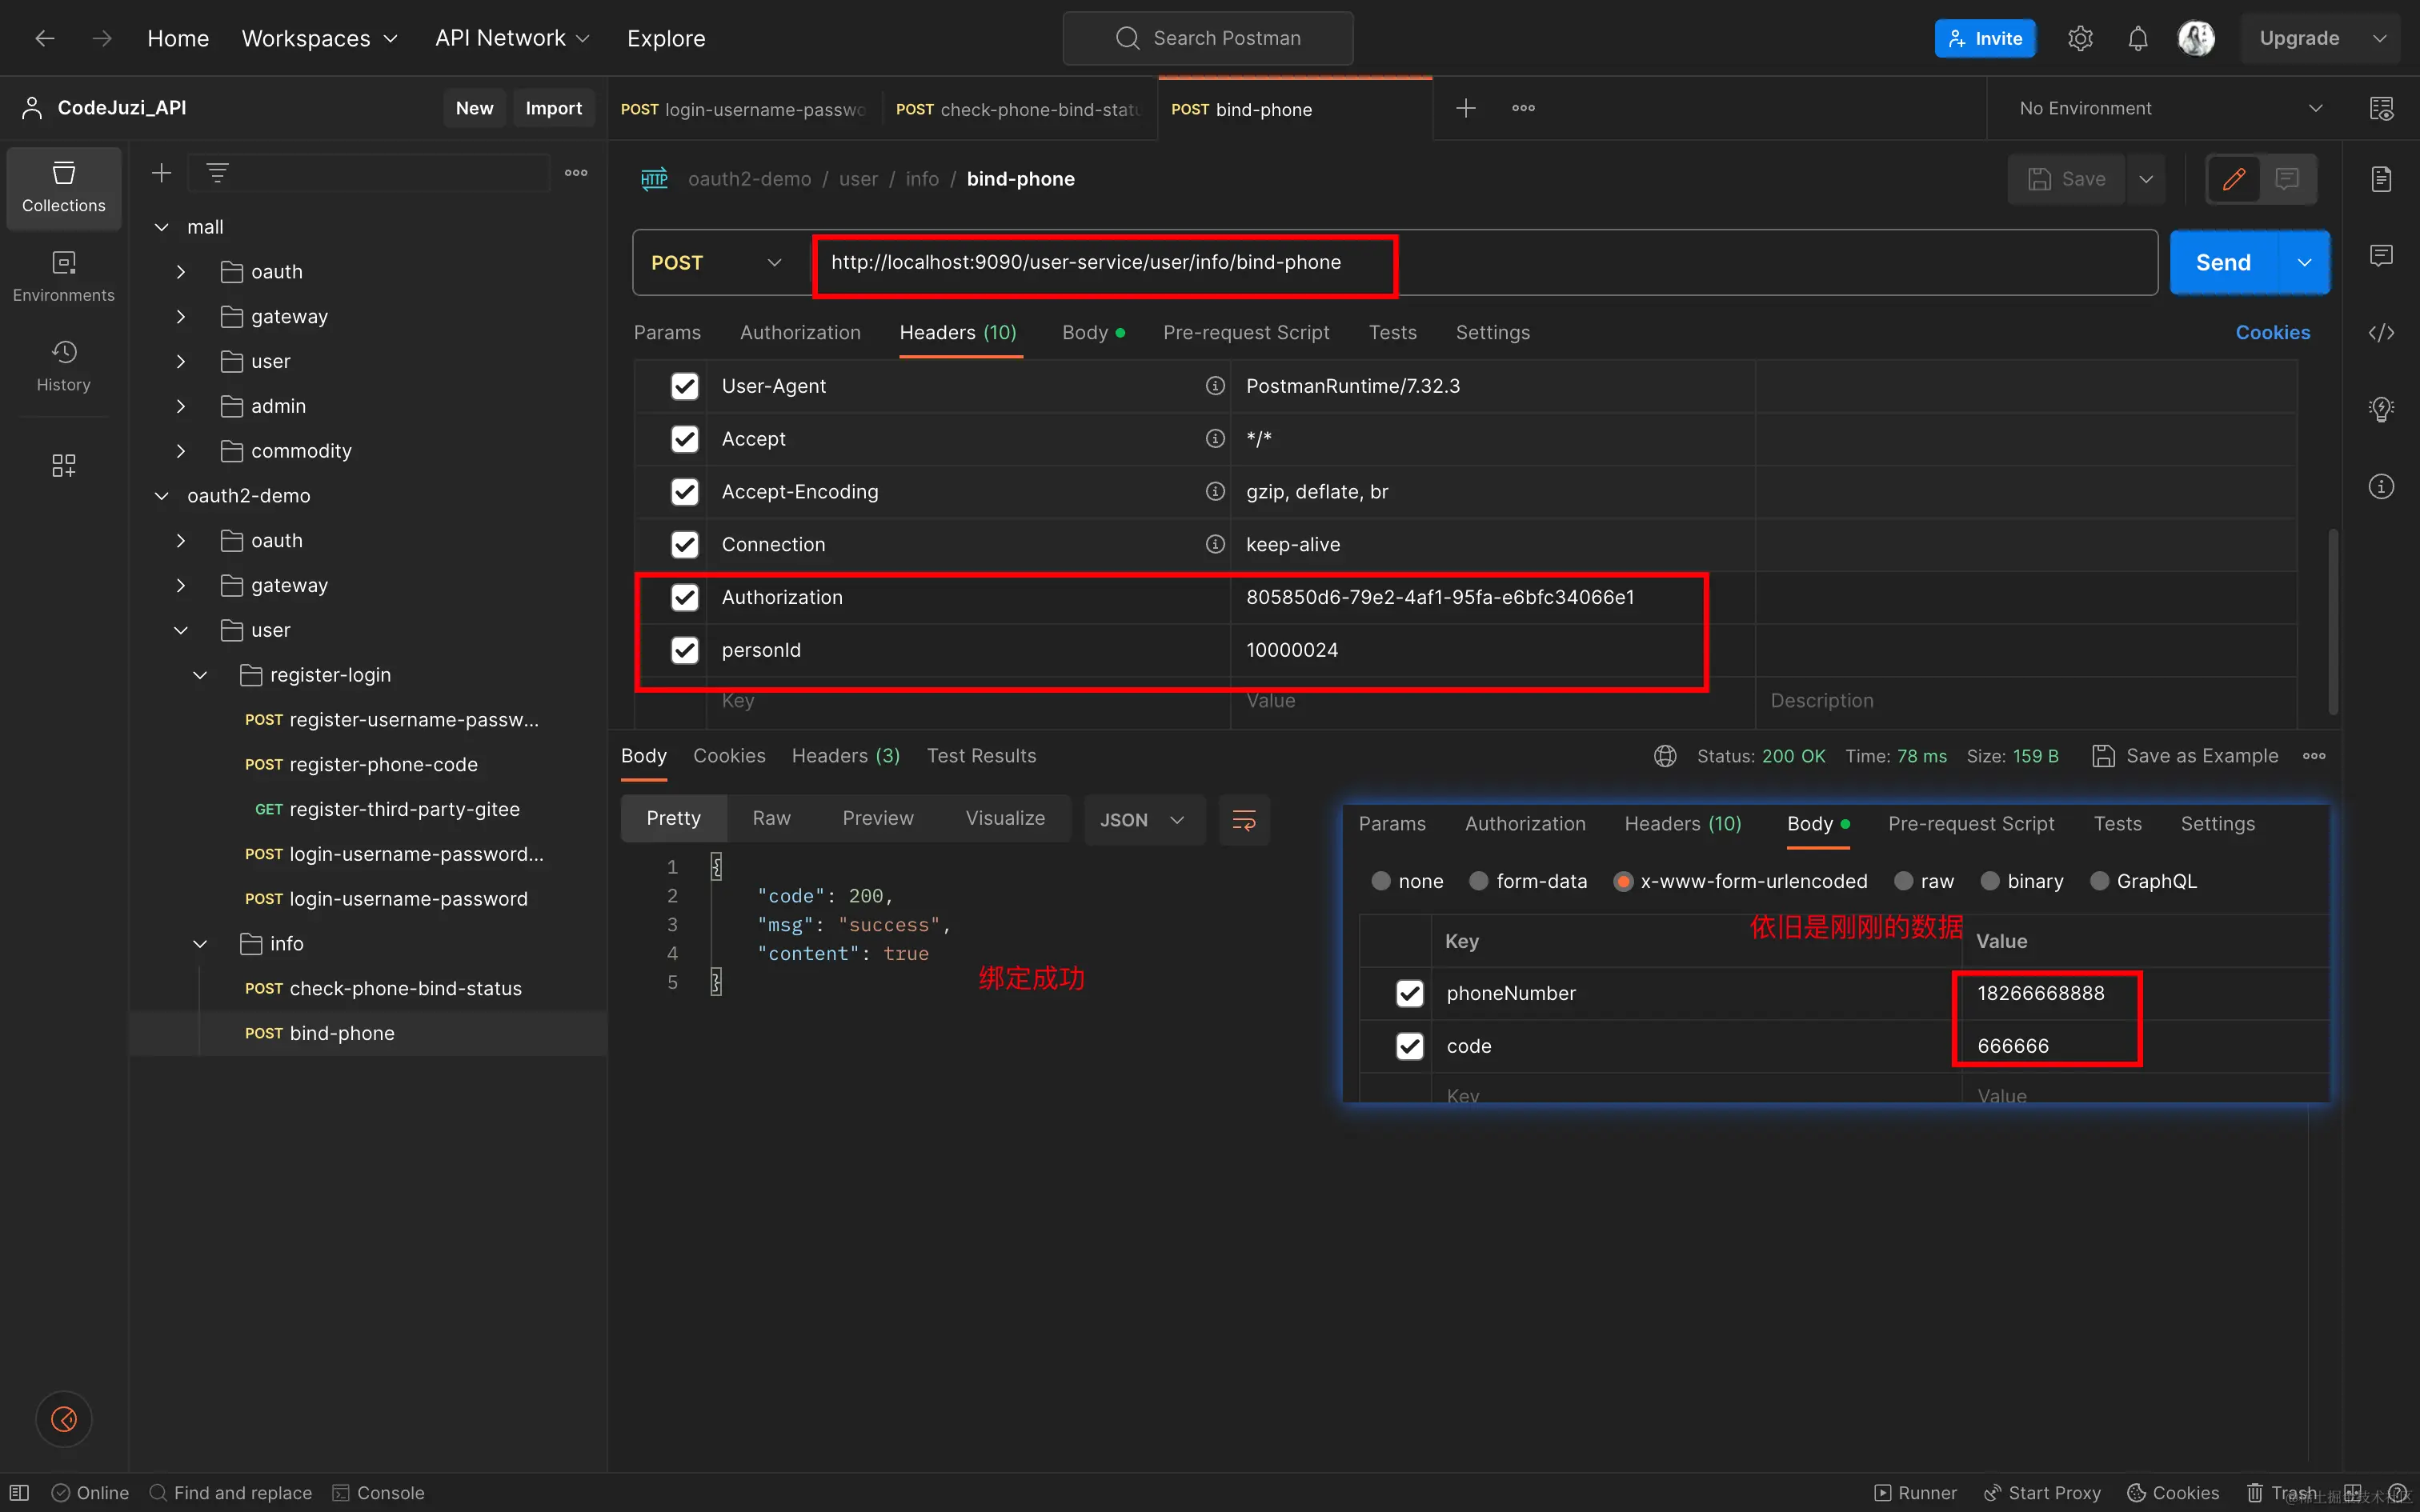This screenshot has width=2420, height=1512.
Task: Open the settings gear icon
Action: 2080,39
